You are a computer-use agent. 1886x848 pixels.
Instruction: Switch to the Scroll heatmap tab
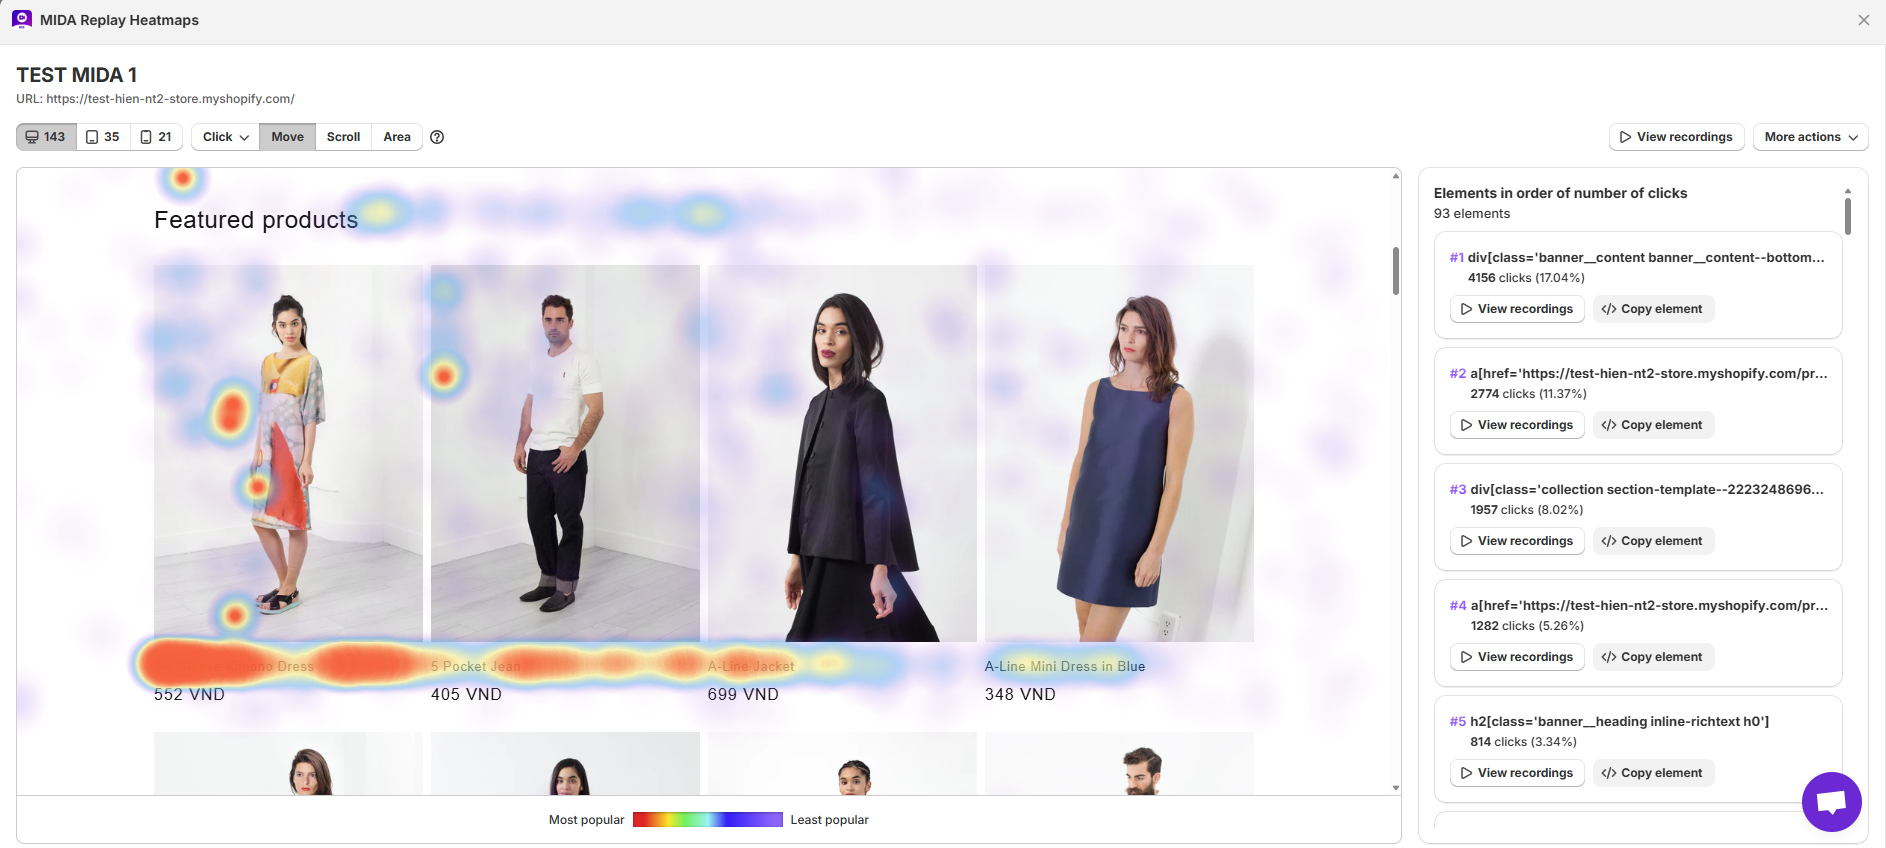tap(343, 137)
